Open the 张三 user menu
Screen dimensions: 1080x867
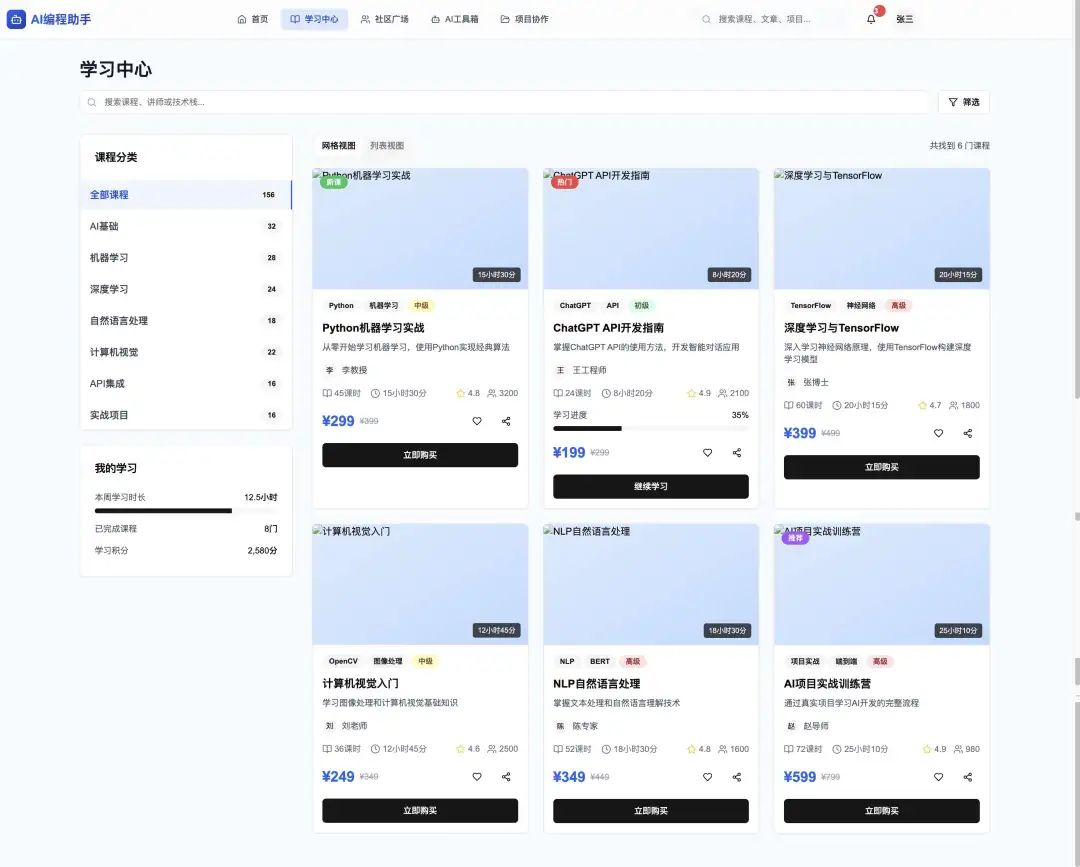(x=904, y=19)
